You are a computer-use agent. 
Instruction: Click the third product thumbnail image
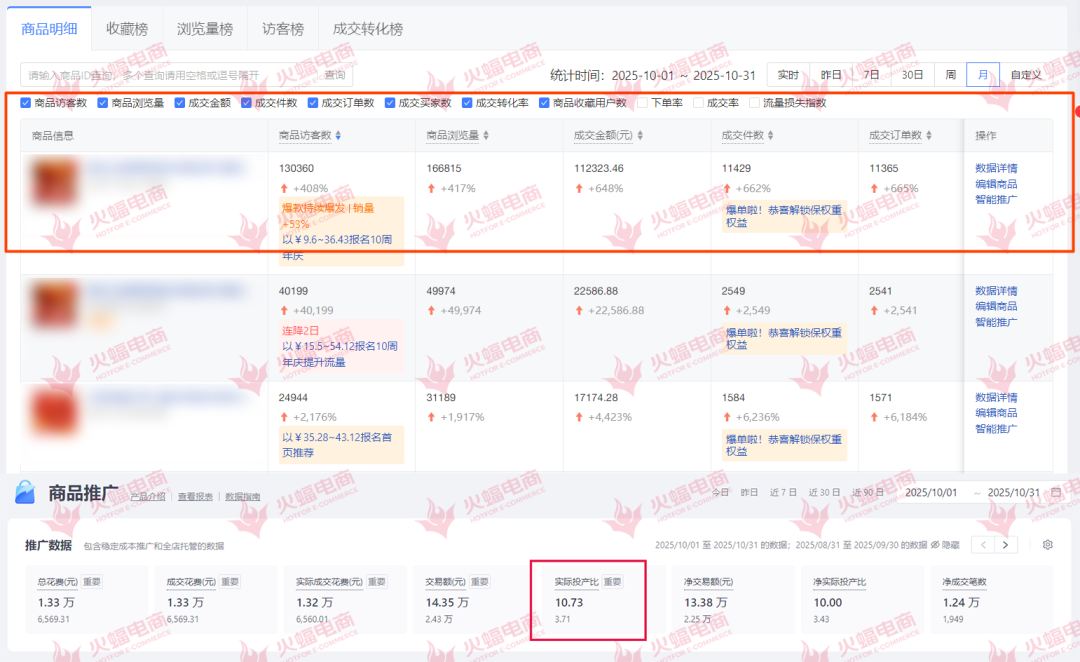pyautogui.click(x=54, y=411)
